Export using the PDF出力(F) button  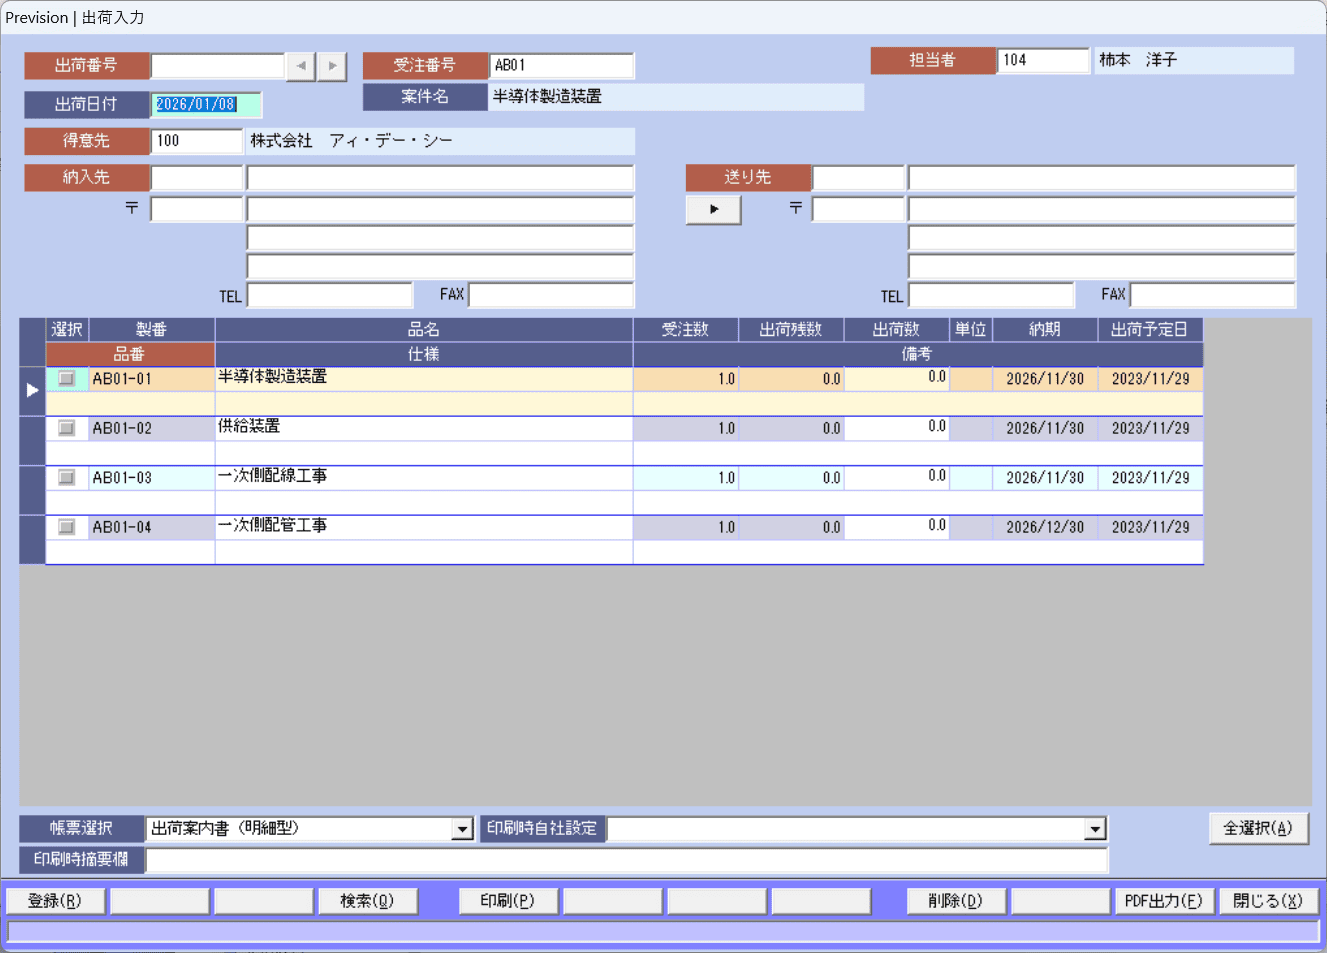click(x=1164, y=901)
